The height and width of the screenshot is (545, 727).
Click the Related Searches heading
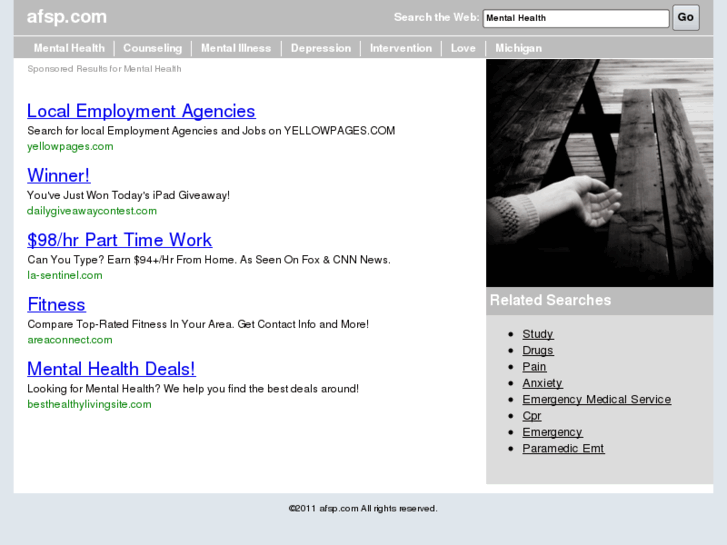pos(550,300)
